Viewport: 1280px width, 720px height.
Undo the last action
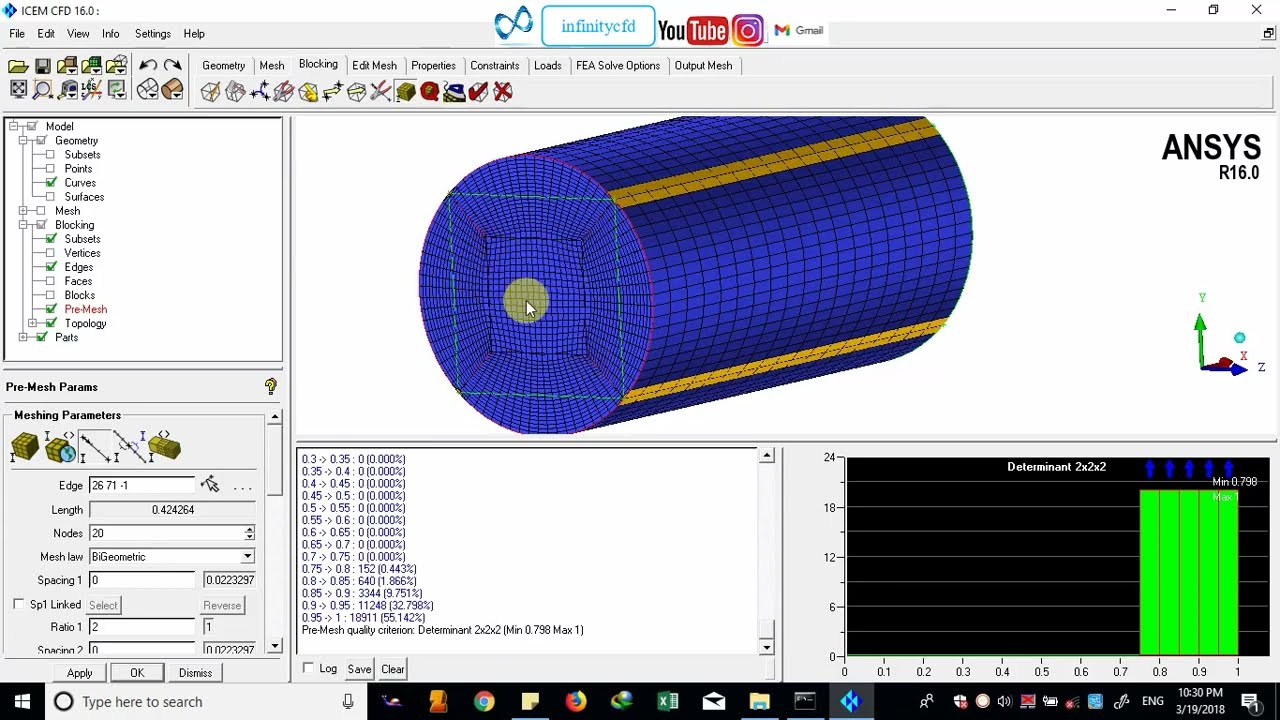(147, 66)
